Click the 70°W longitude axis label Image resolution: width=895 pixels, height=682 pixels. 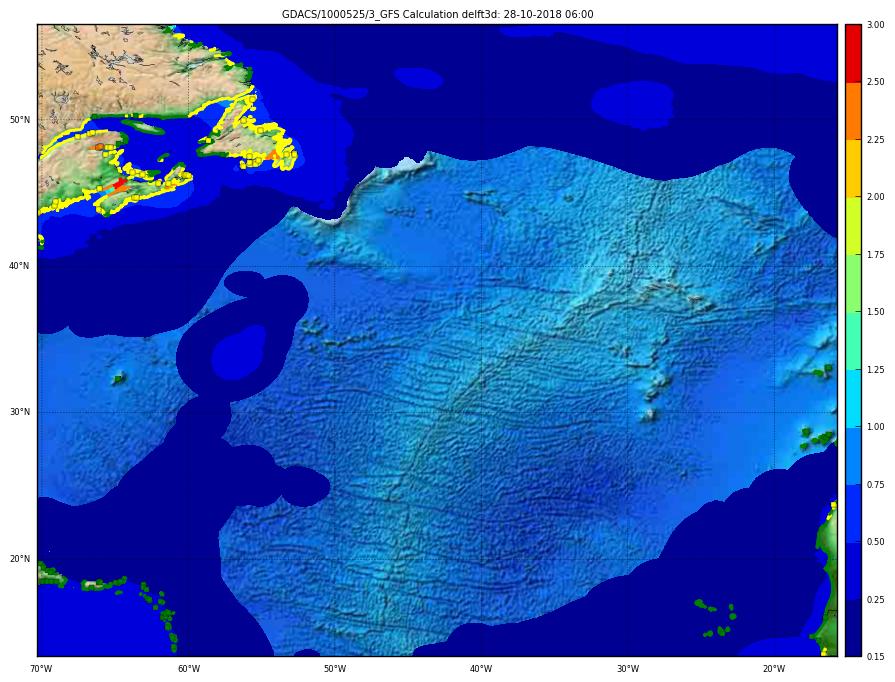coord(41,669)
